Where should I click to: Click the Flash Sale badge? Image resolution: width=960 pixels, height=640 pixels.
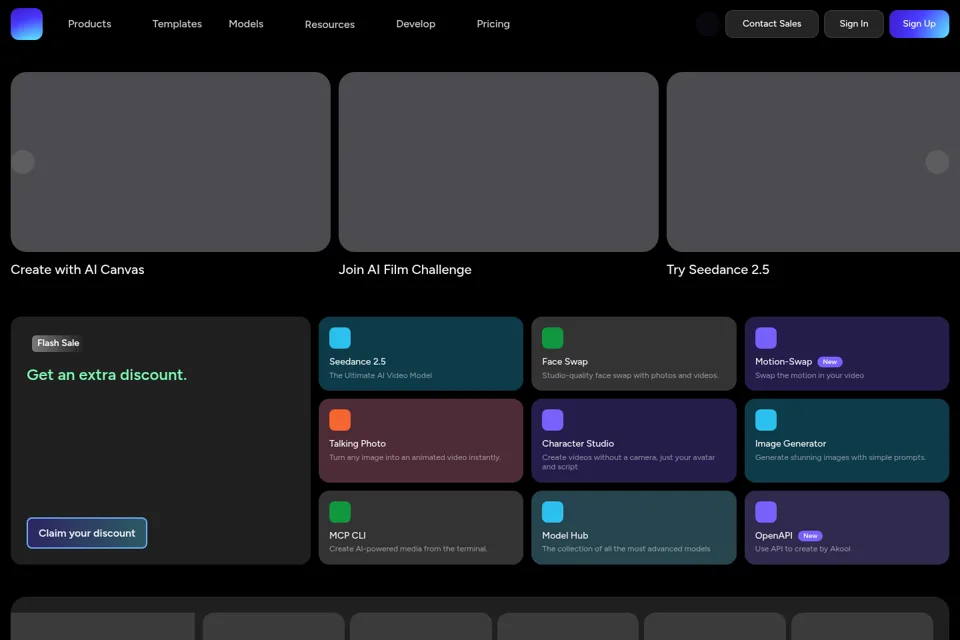tap(58, 343)
